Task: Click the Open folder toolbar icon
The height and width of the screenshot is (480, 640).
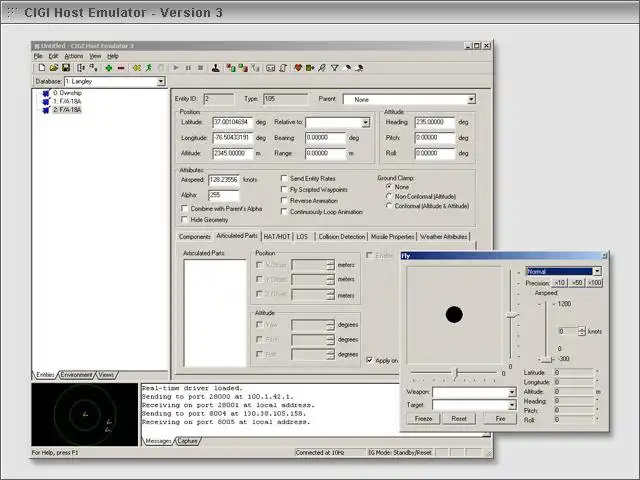Action: (x=54, y=68)
